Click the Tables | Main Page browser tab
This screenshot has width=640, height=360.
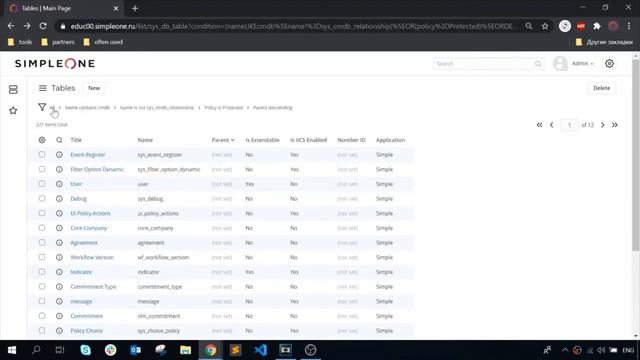[x=64, y=8]
